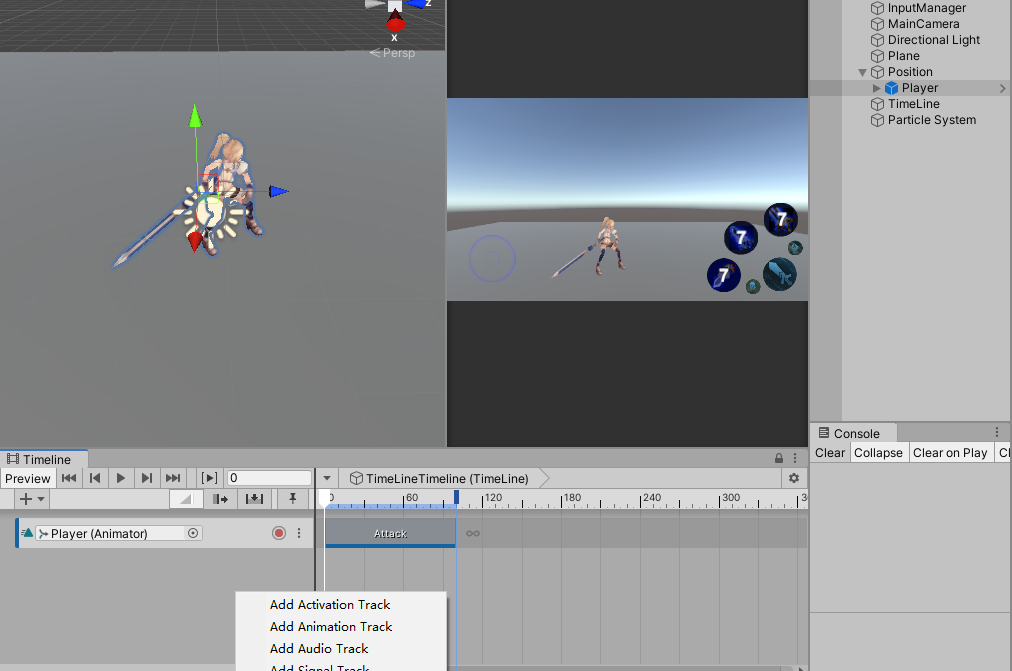Toggle the play range mode

(x=209, y=478)
